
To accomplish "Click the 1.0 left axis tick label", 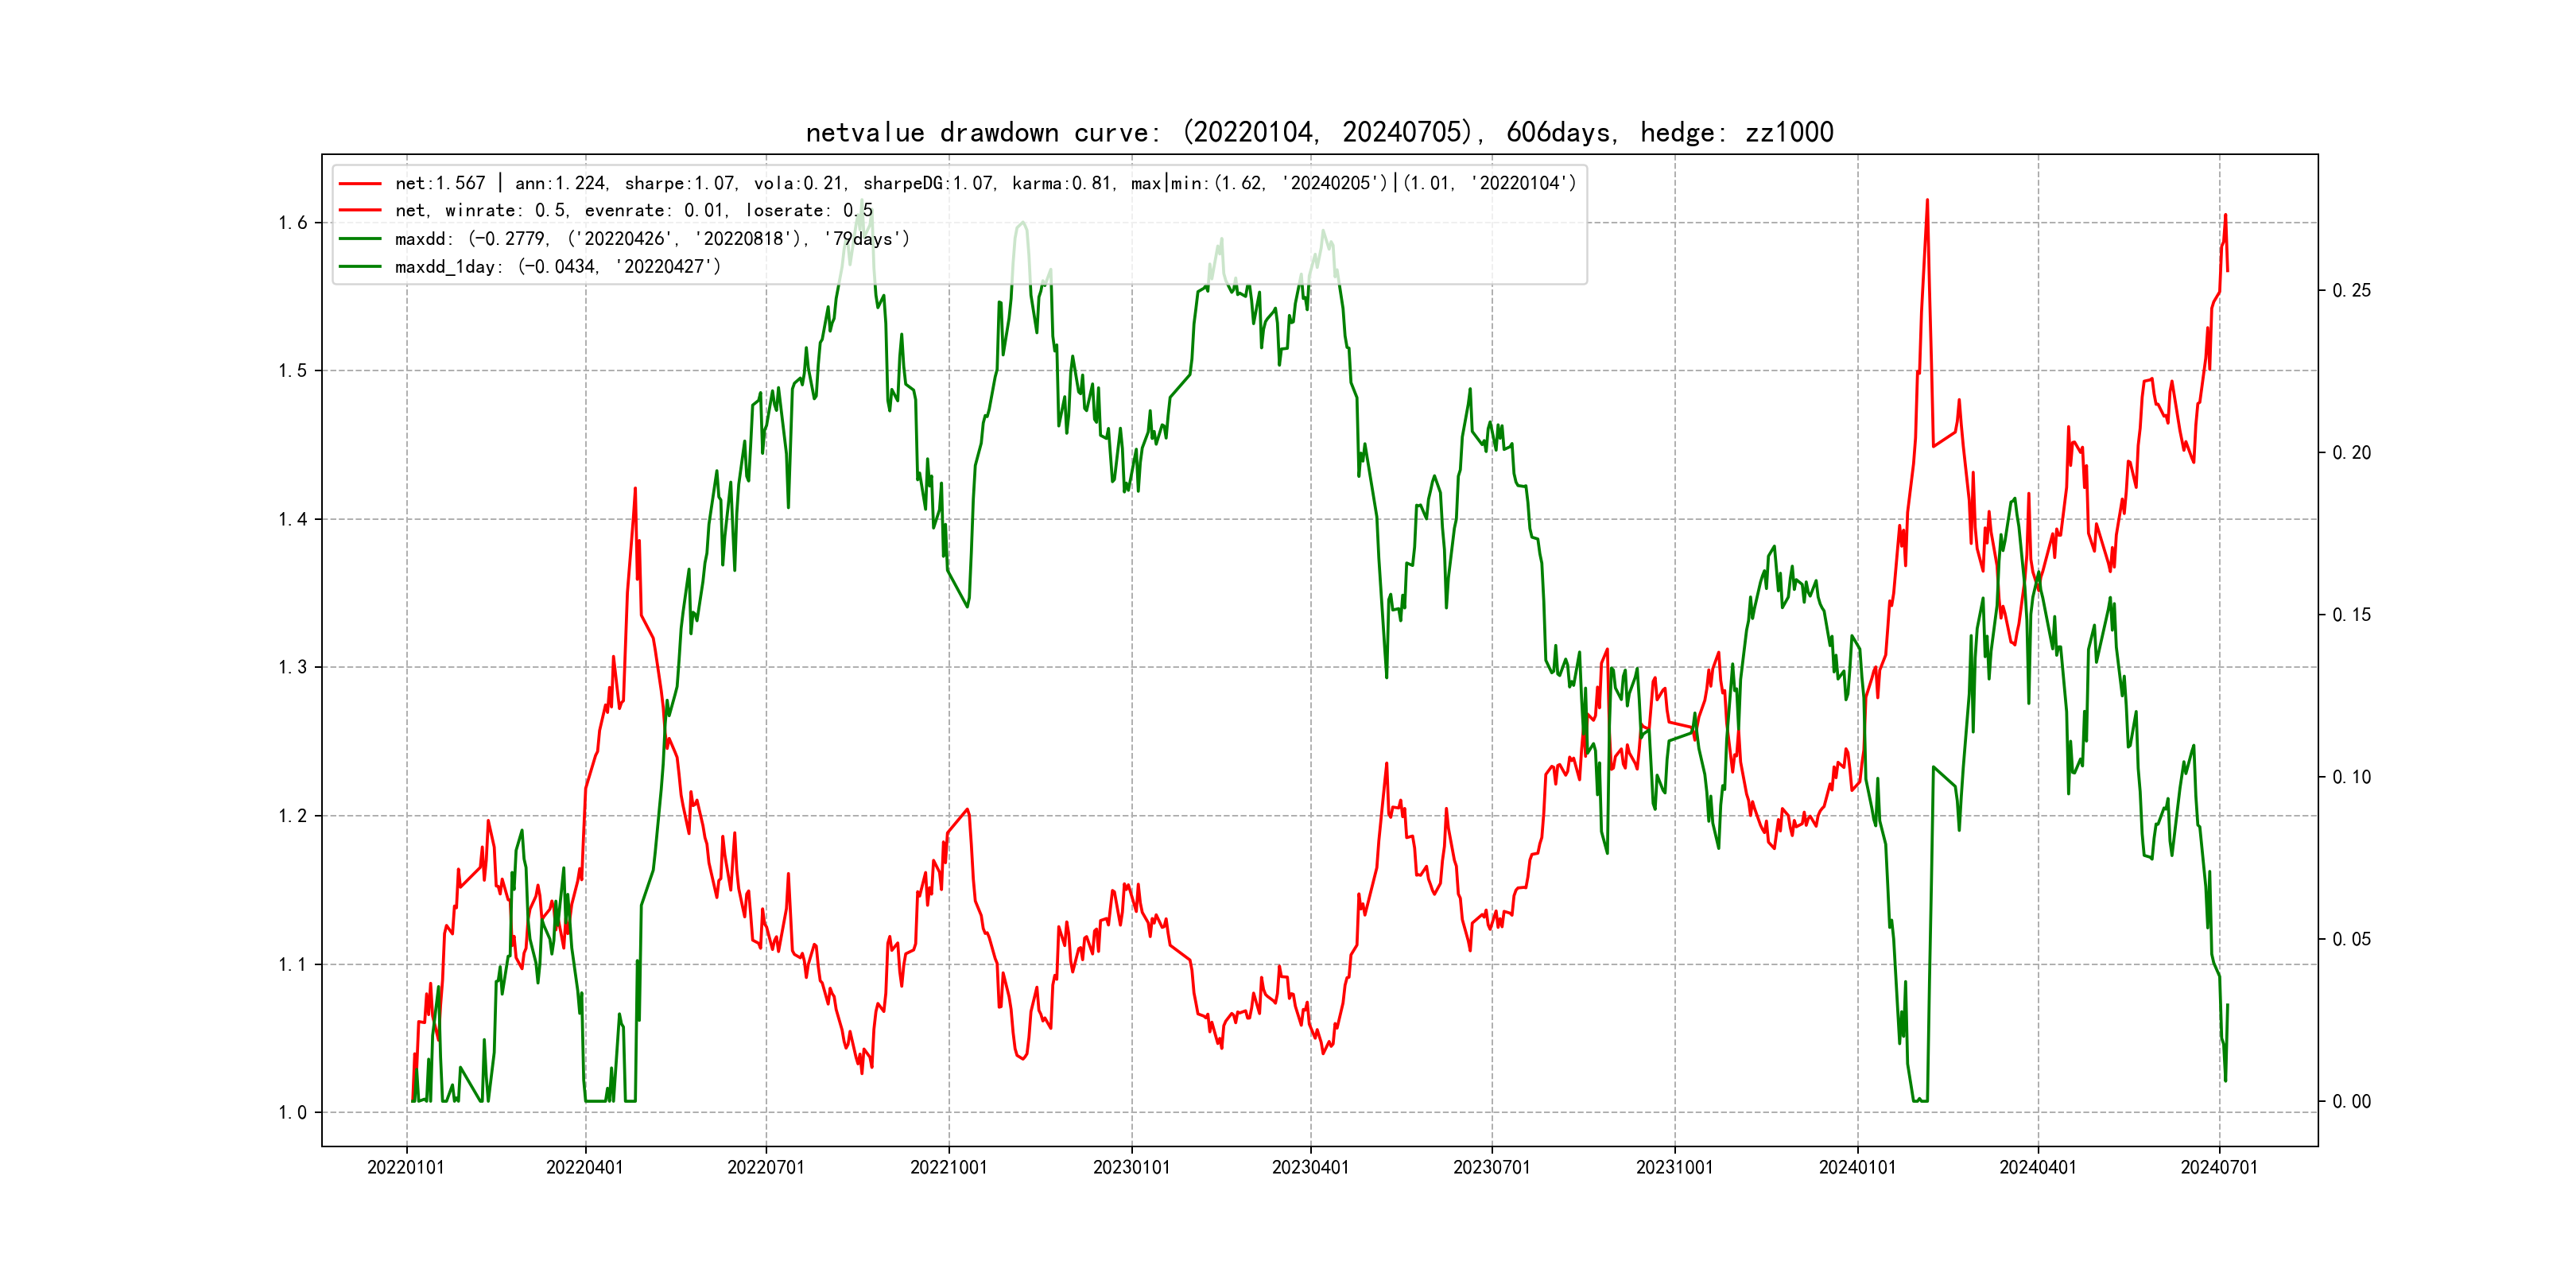I will click(292, 1113).
